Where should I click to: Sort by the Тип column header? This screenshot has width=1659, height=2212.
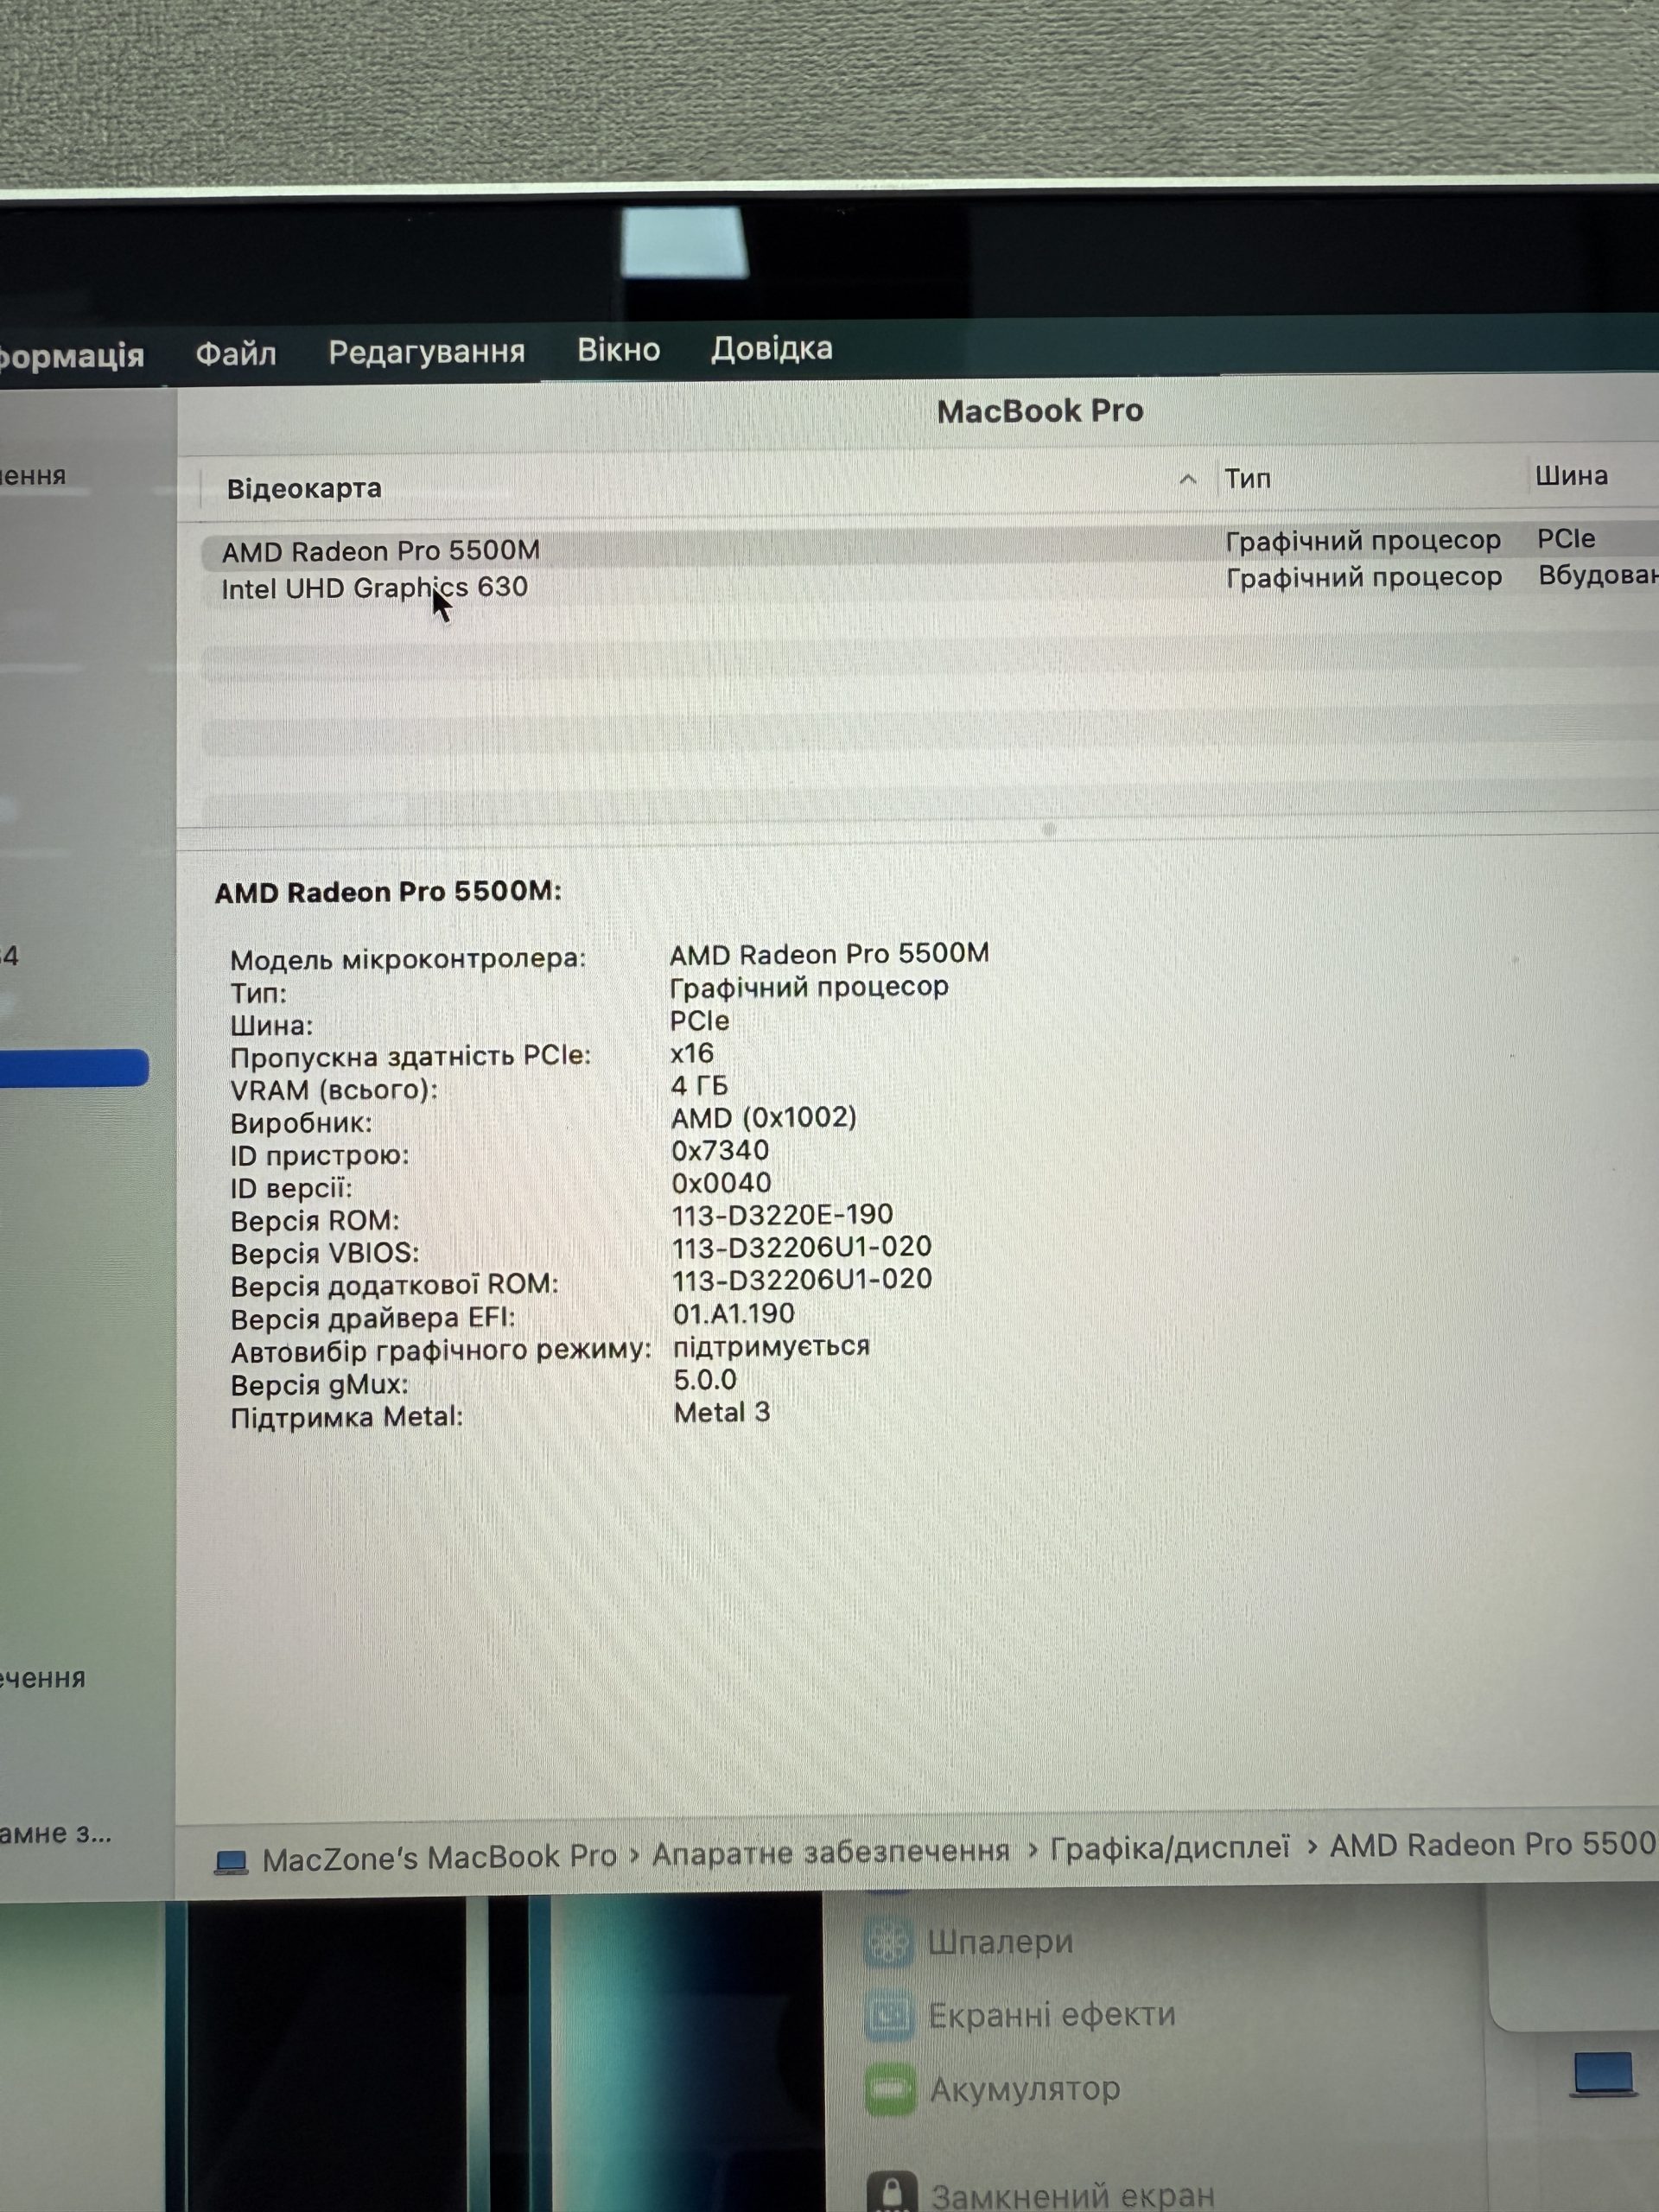point(1248,479)
